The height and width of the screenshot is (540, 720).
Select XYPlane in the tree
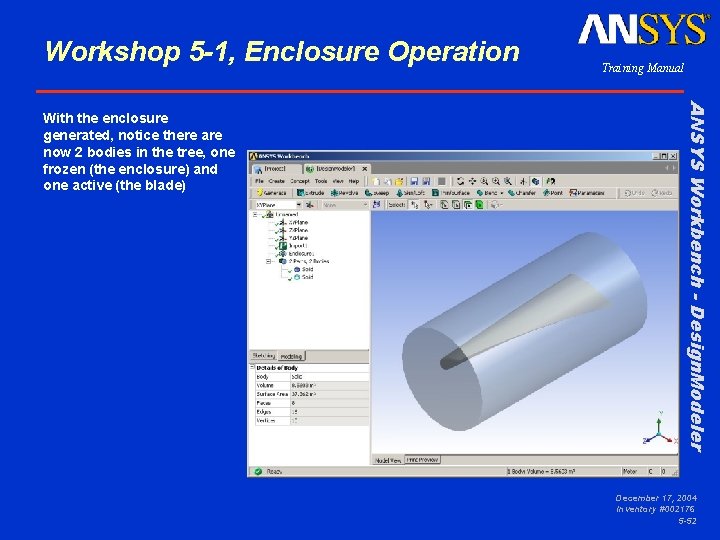coord(298,222)
